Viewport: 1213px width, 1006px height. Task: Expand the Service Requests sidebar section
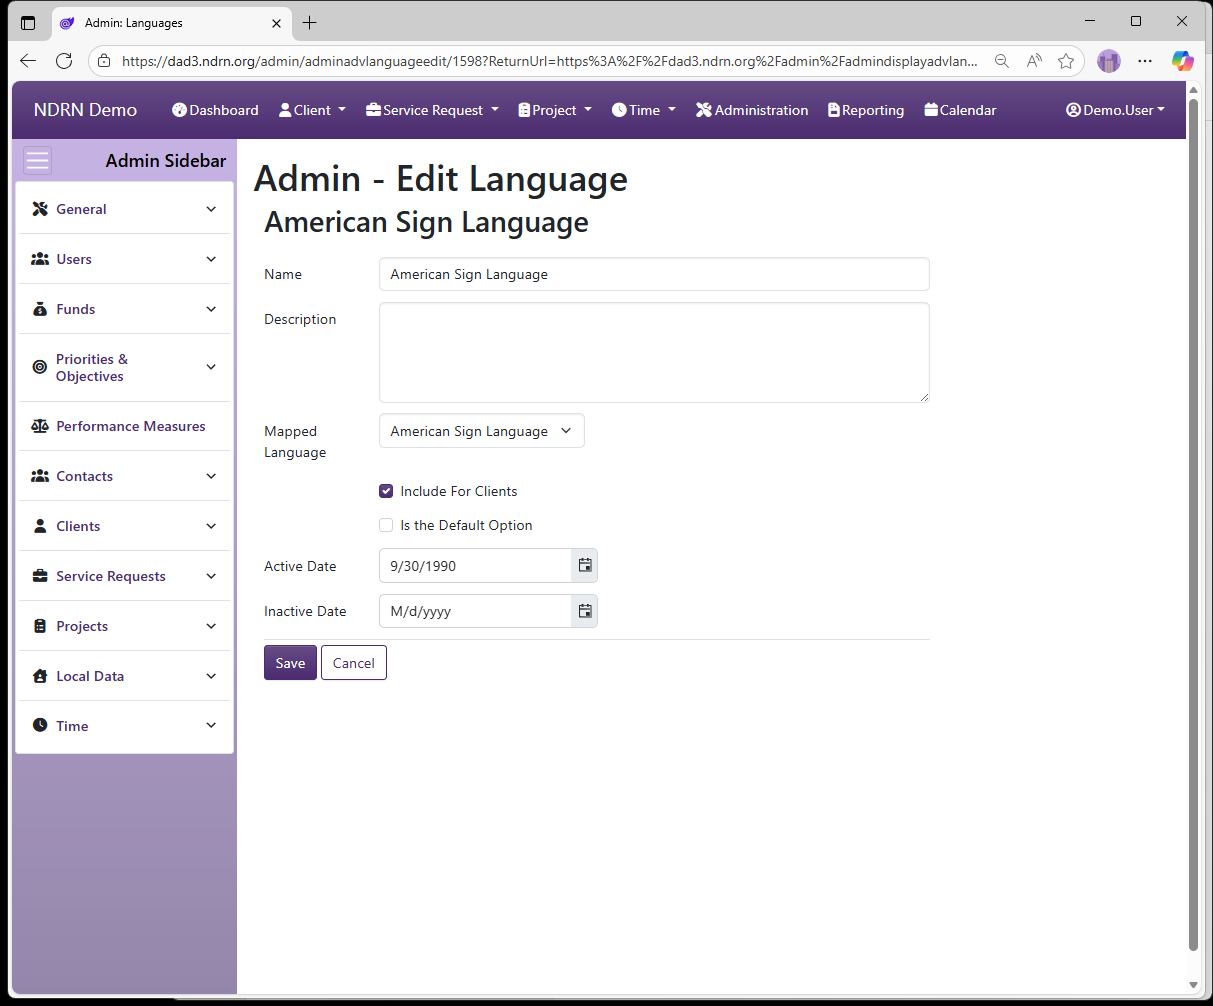point(211,576)
